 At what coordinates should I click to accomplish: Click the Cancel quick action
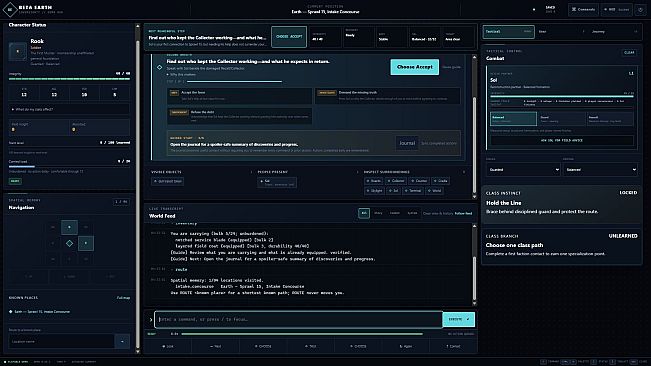[x=453, y=346]
